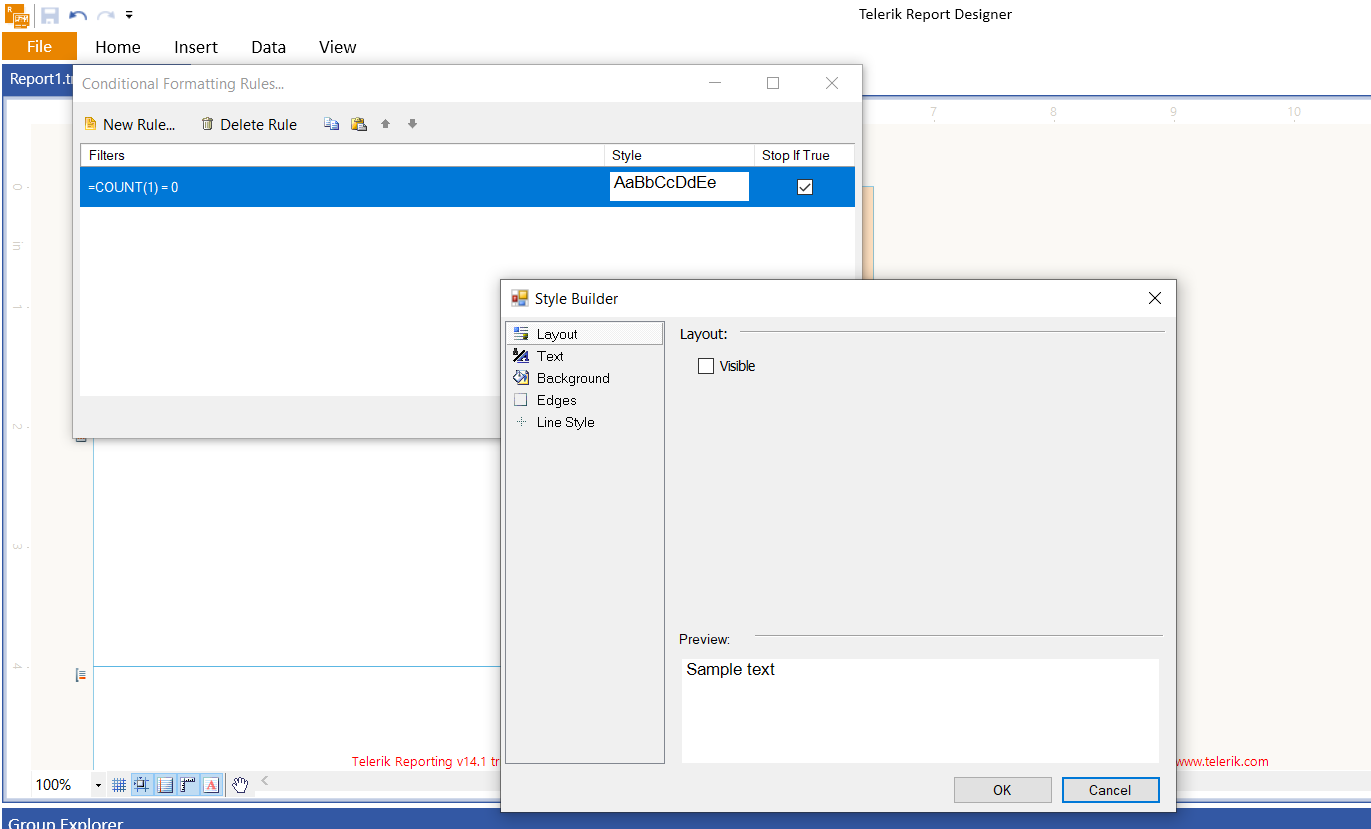1371x829 pixels.
Task: Toggle the lined-page icon in bottom toolbar
Action: tap(165, 785)
